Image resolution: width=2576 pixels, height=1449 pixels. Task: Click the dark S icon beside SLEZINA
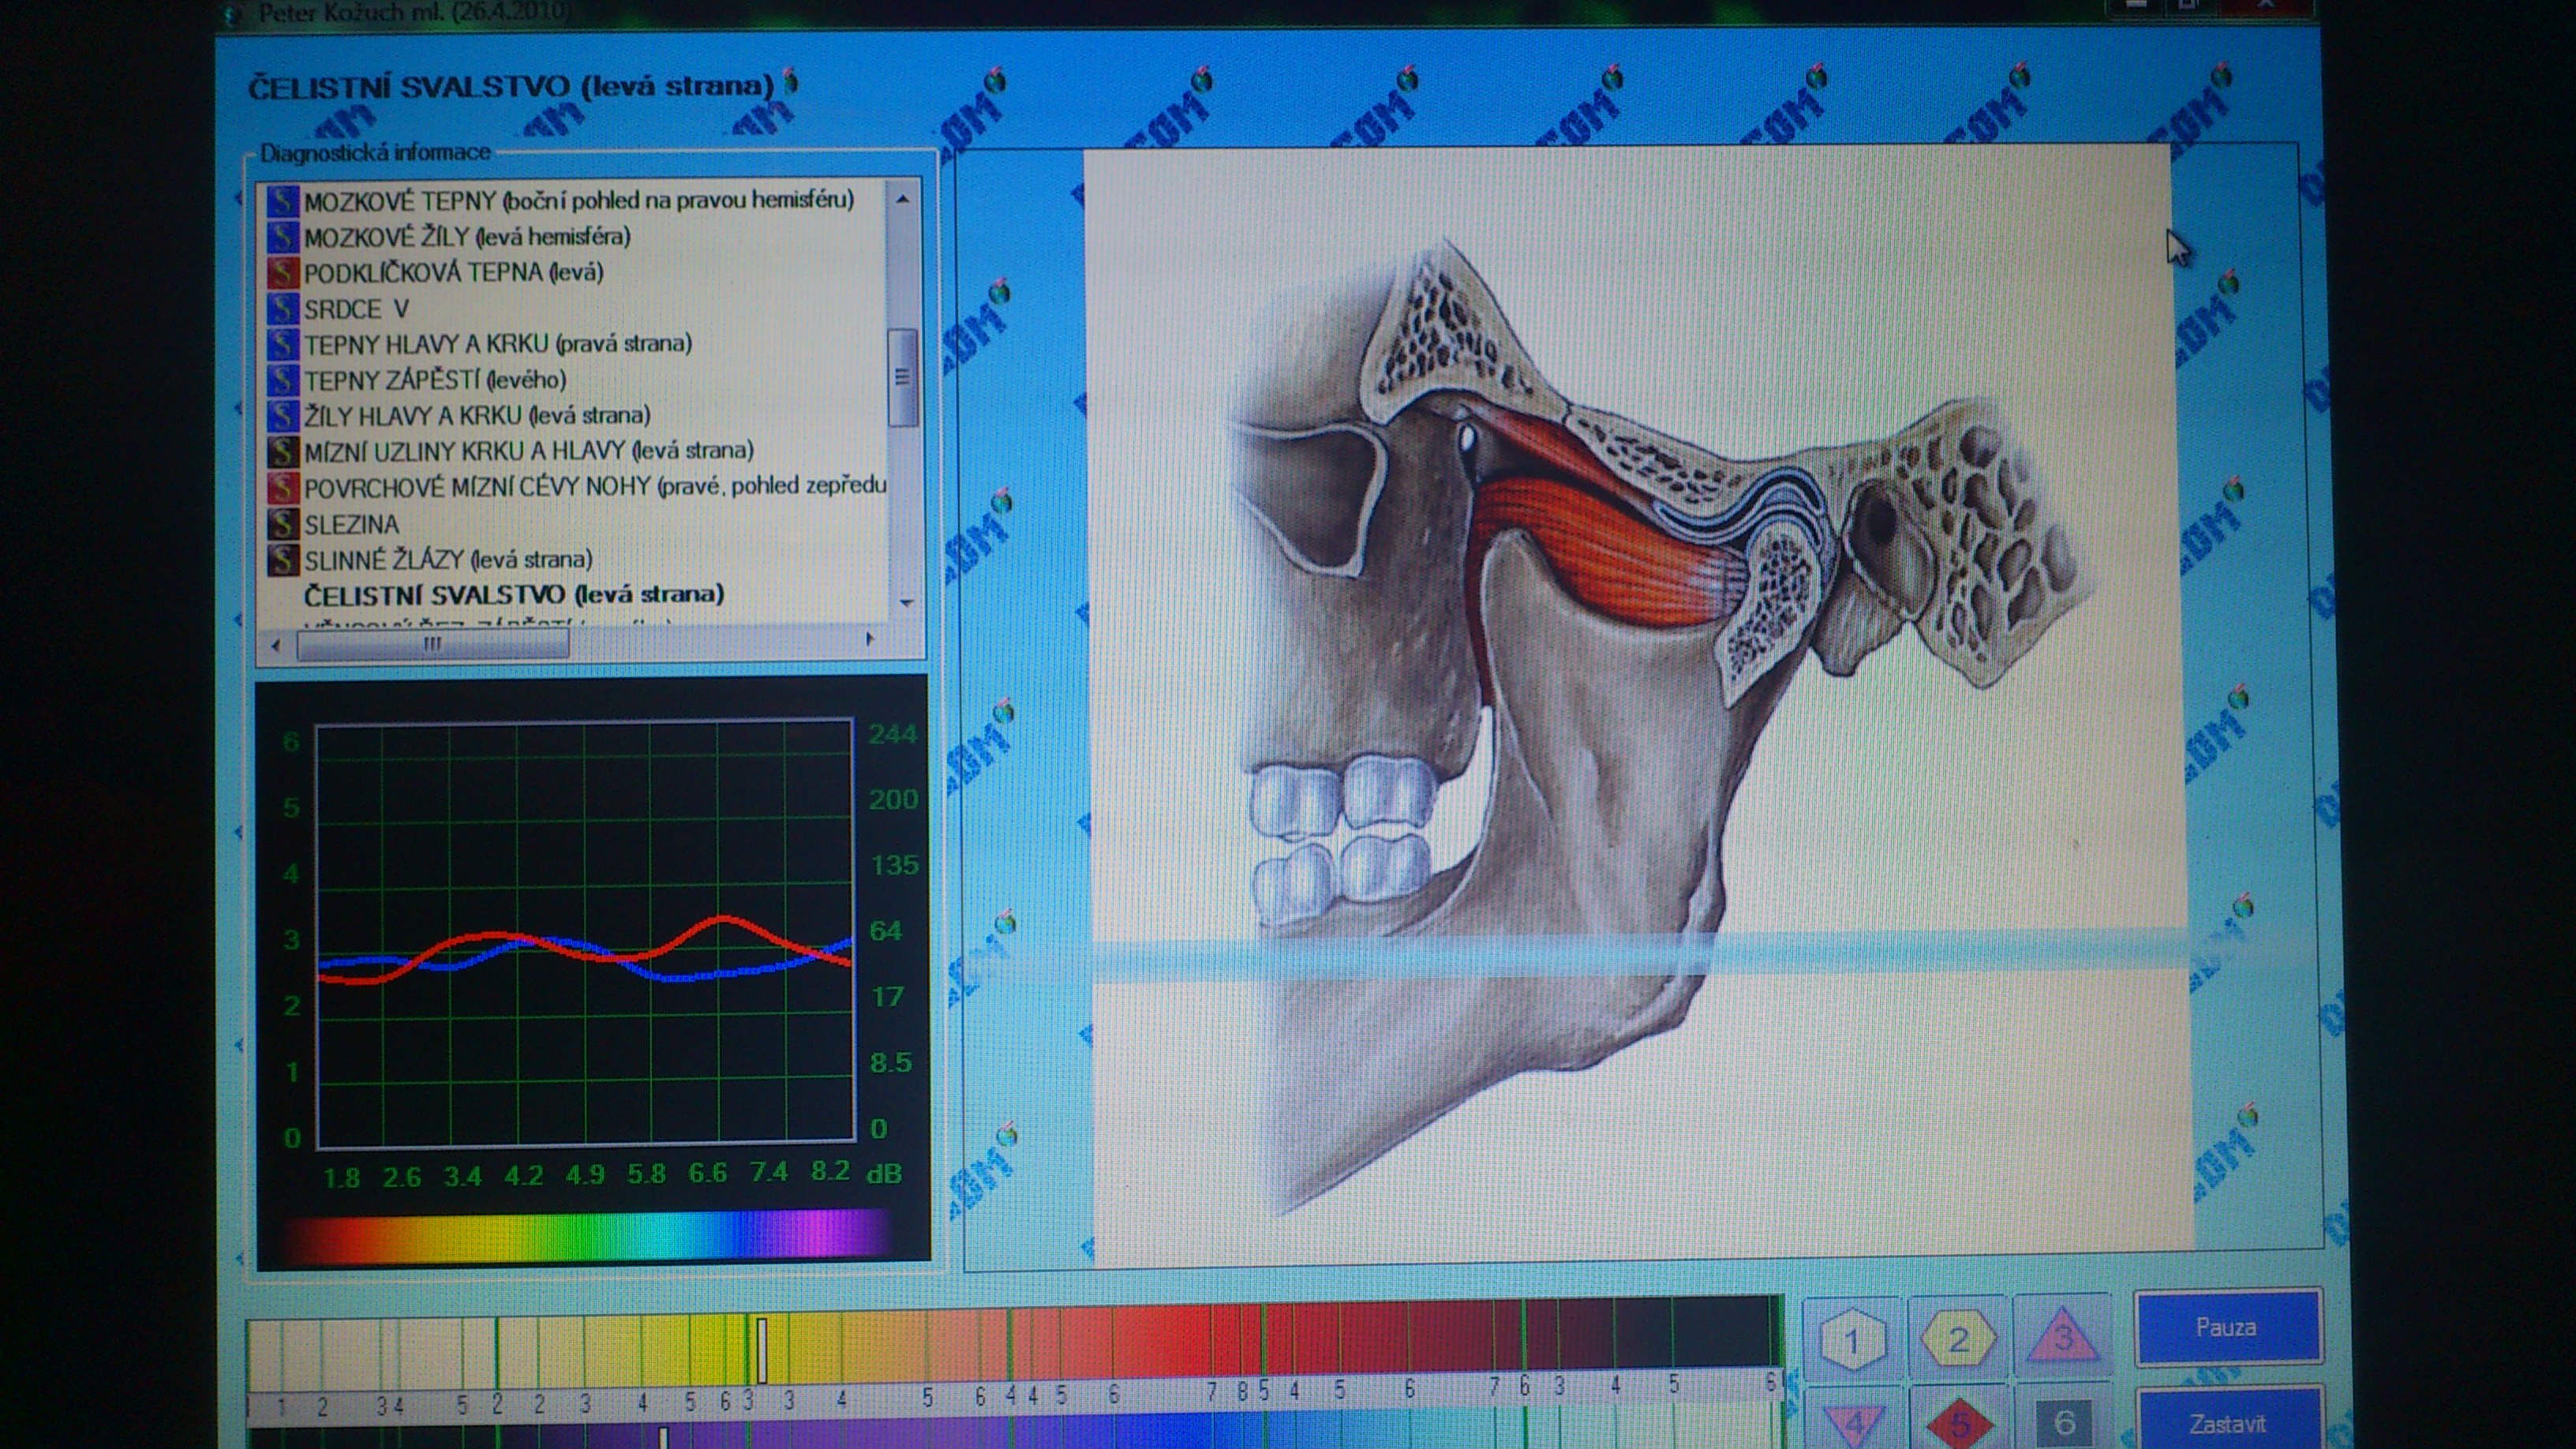283,523
